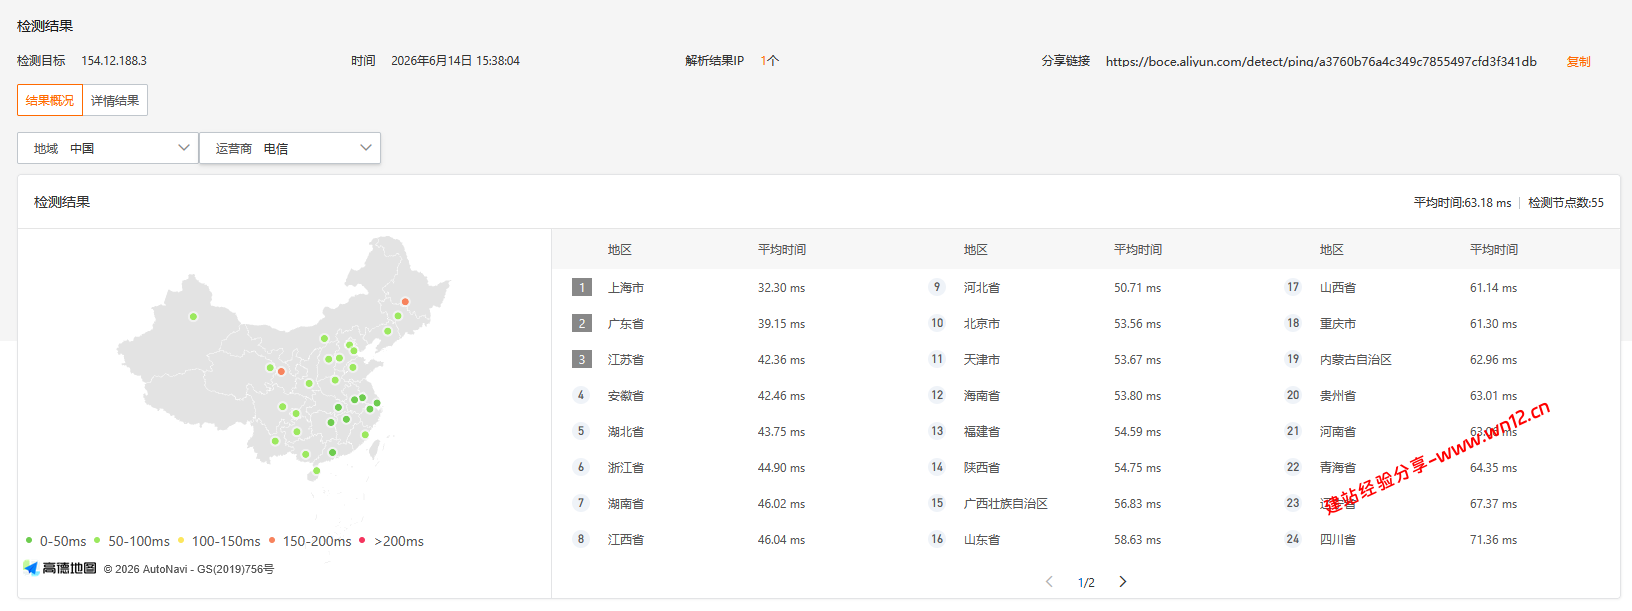Click the 复制 link

[1578, 61]
